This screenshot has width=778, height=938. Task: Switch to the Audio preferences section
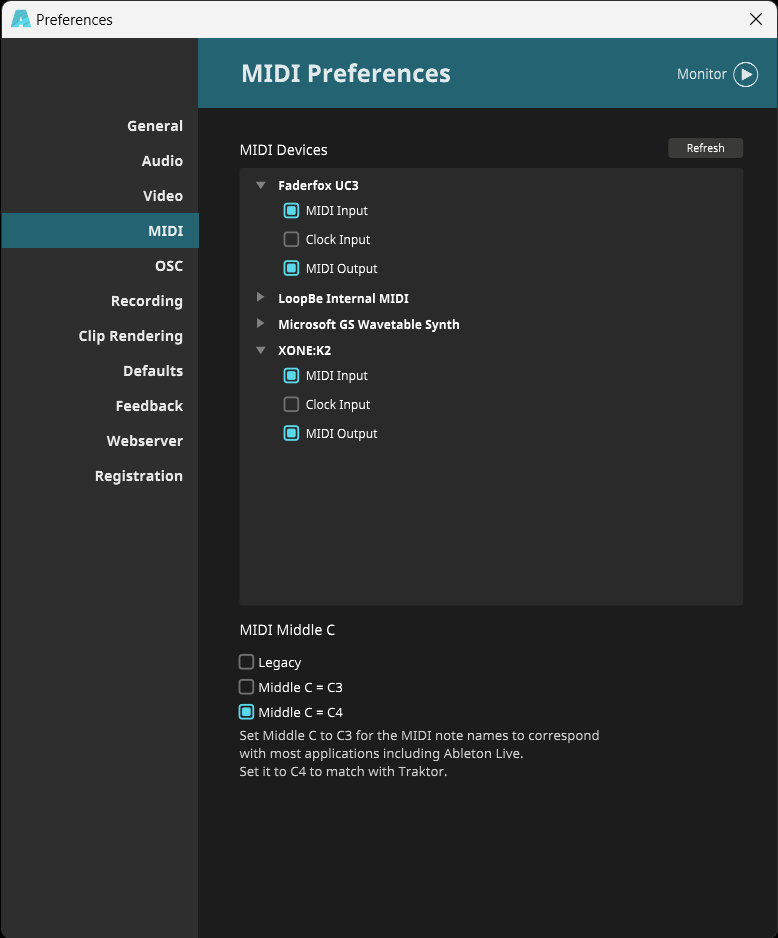click(x=160, y=160)
